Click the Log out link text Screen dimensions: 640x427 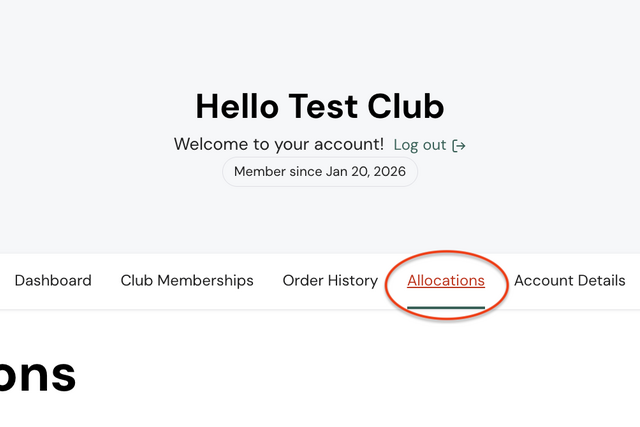click(x=420, y=145)
